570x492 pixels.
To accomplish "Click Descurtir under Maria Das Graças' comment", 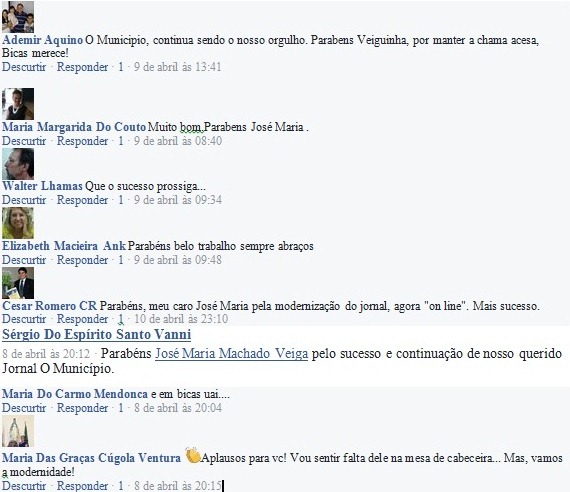I will pyautogui.click(x=24, y=485).
